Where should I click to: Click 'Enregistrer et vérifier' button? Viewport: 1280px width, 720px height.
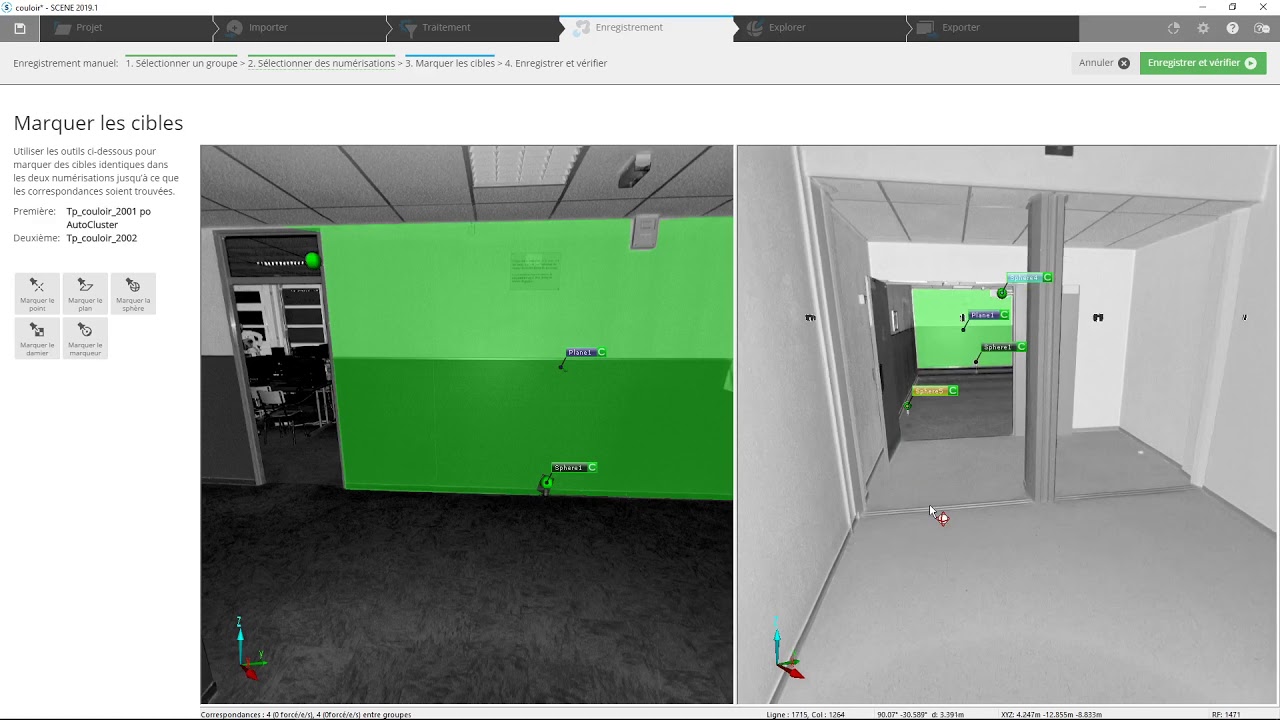tap(1203, 63)
